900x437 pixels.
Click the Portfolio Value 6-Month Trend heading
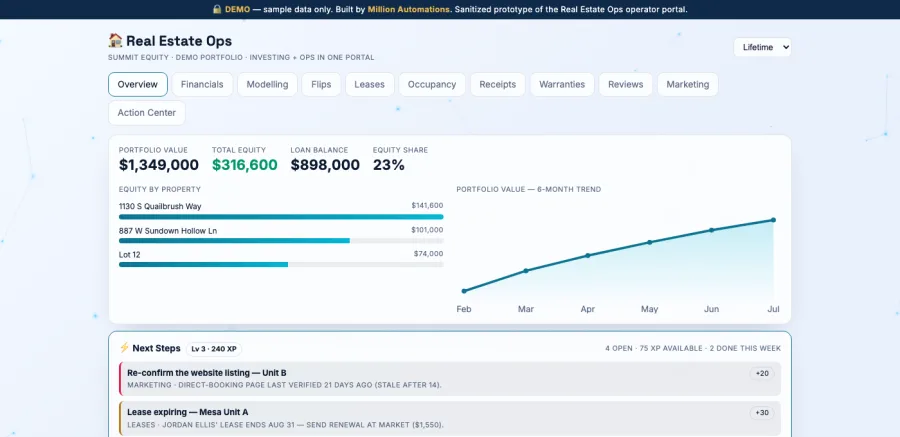529,190
